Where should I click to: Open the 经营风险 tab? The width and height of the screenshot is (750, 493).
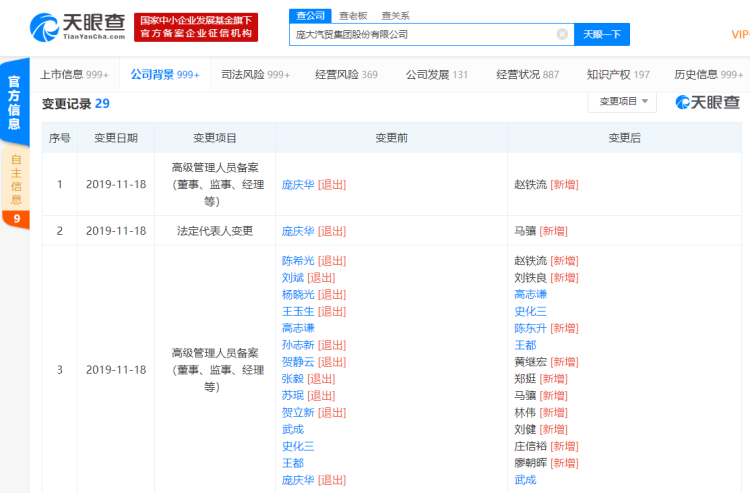pos(346,74)
